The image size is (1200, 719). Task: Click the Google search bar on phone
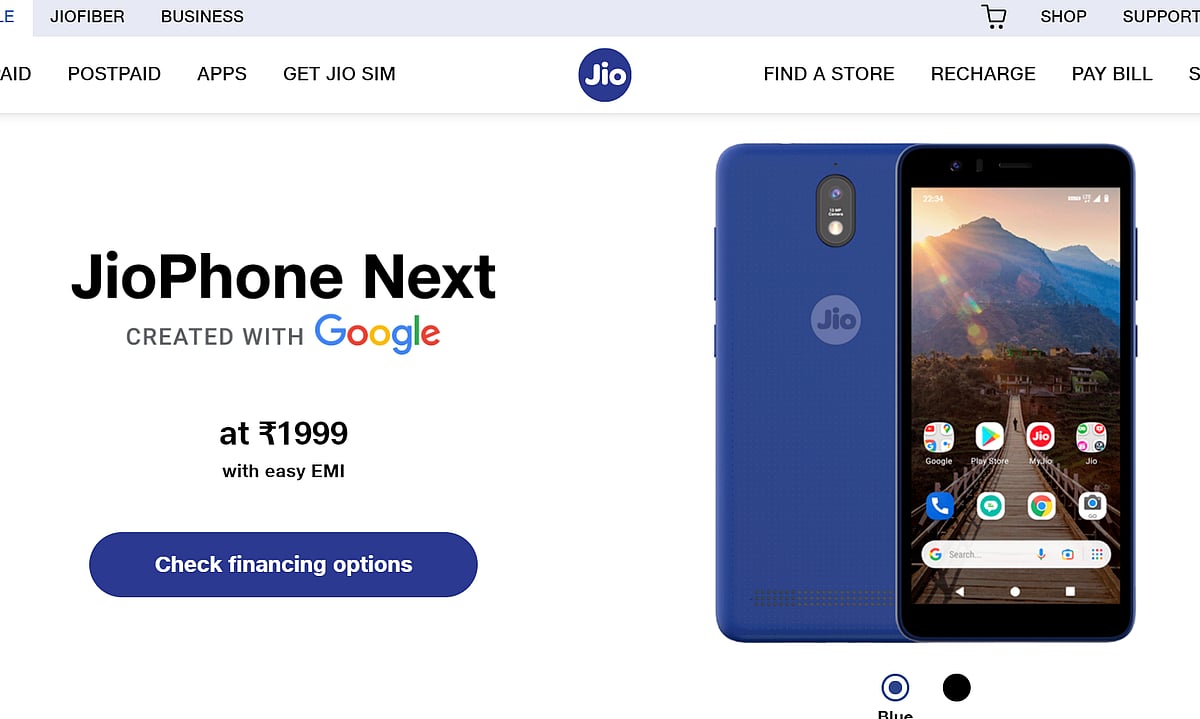coord(1015,554)
